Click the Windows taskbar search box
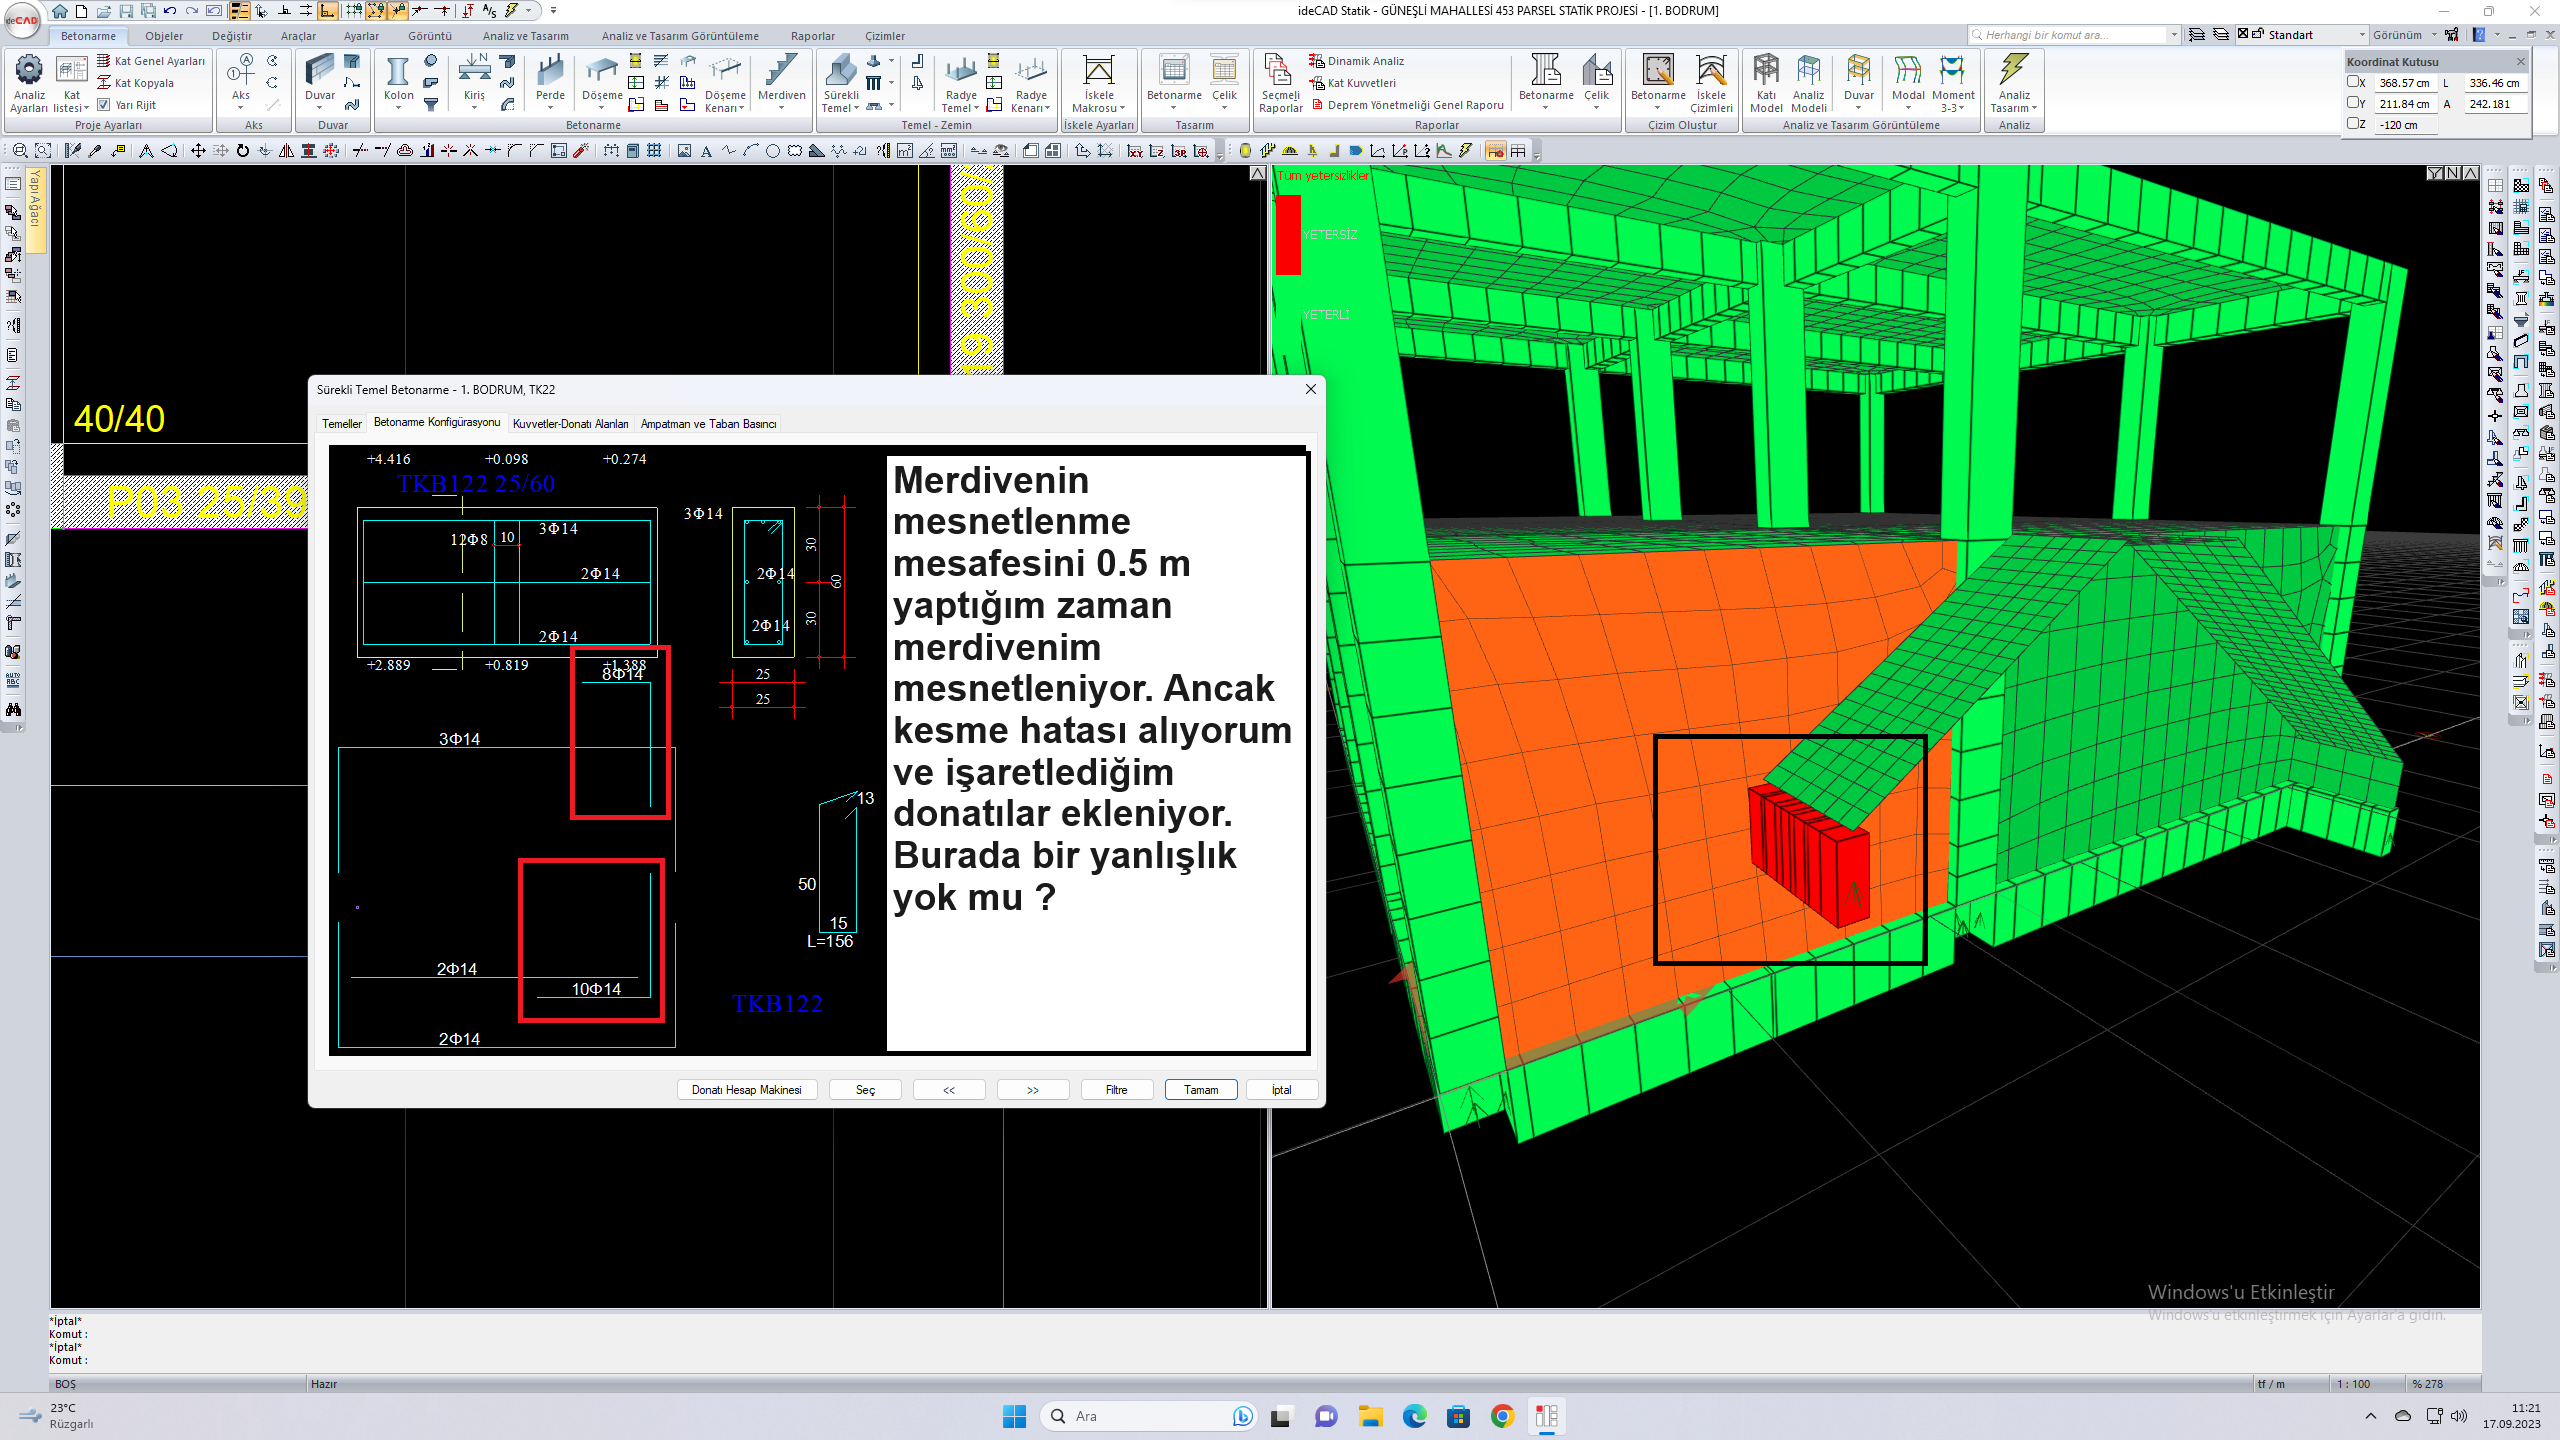Image resolution: width=2560 pixels, height=1440 pixels. [1147, 1416]
